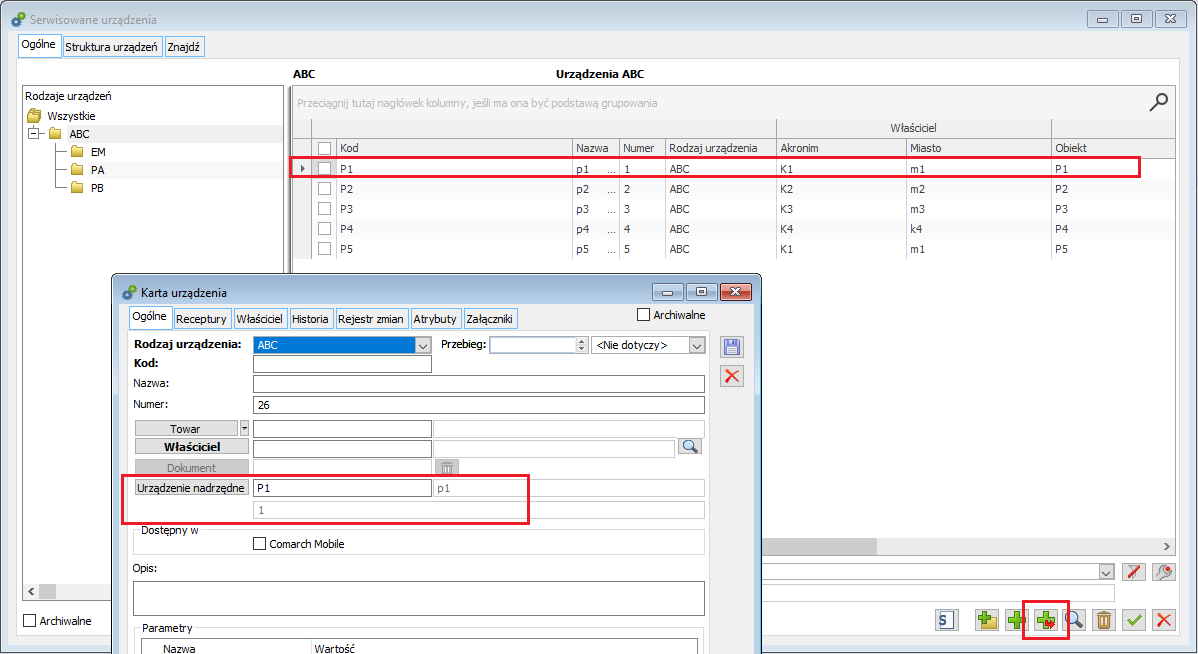The width and height of the screenshot is (1198, 654).
Task: Click the S document icon in bottom toolbar
Action: pos(947,620)
